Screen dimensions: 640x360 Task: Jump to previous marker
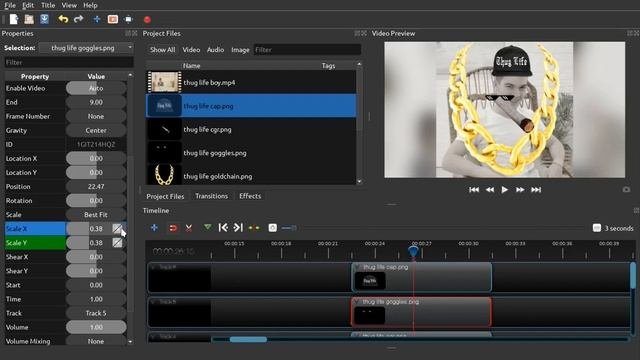[223, 228]
